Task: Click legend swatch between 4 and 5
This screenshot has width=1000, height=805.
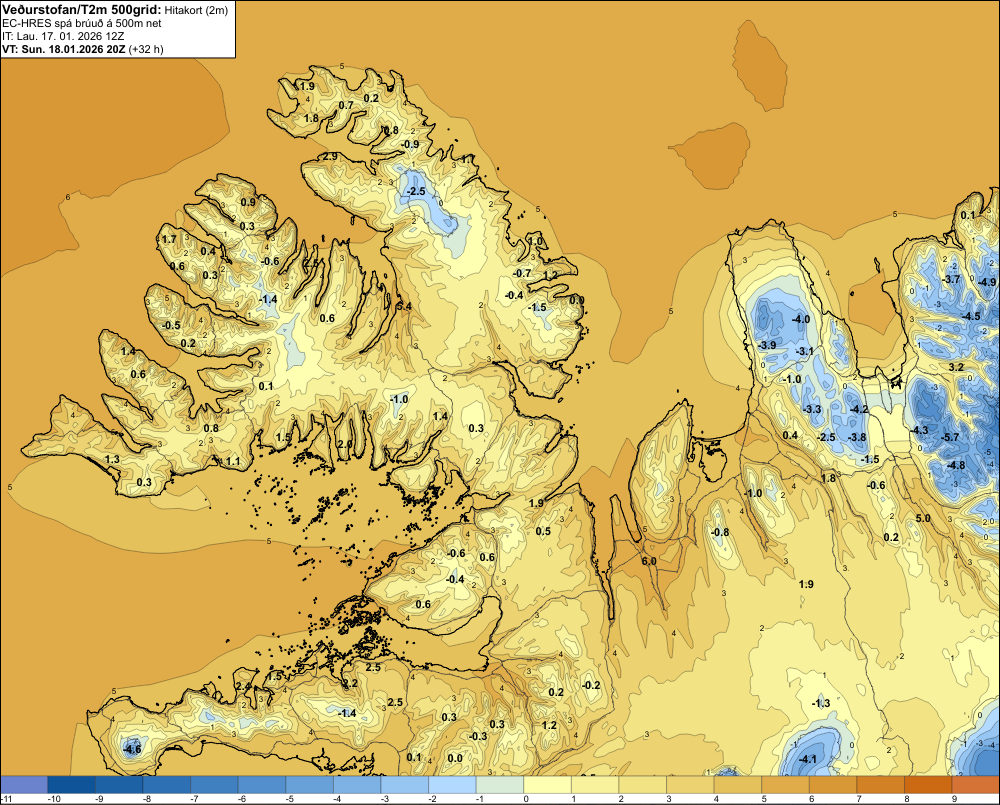Action: point(738,784)
